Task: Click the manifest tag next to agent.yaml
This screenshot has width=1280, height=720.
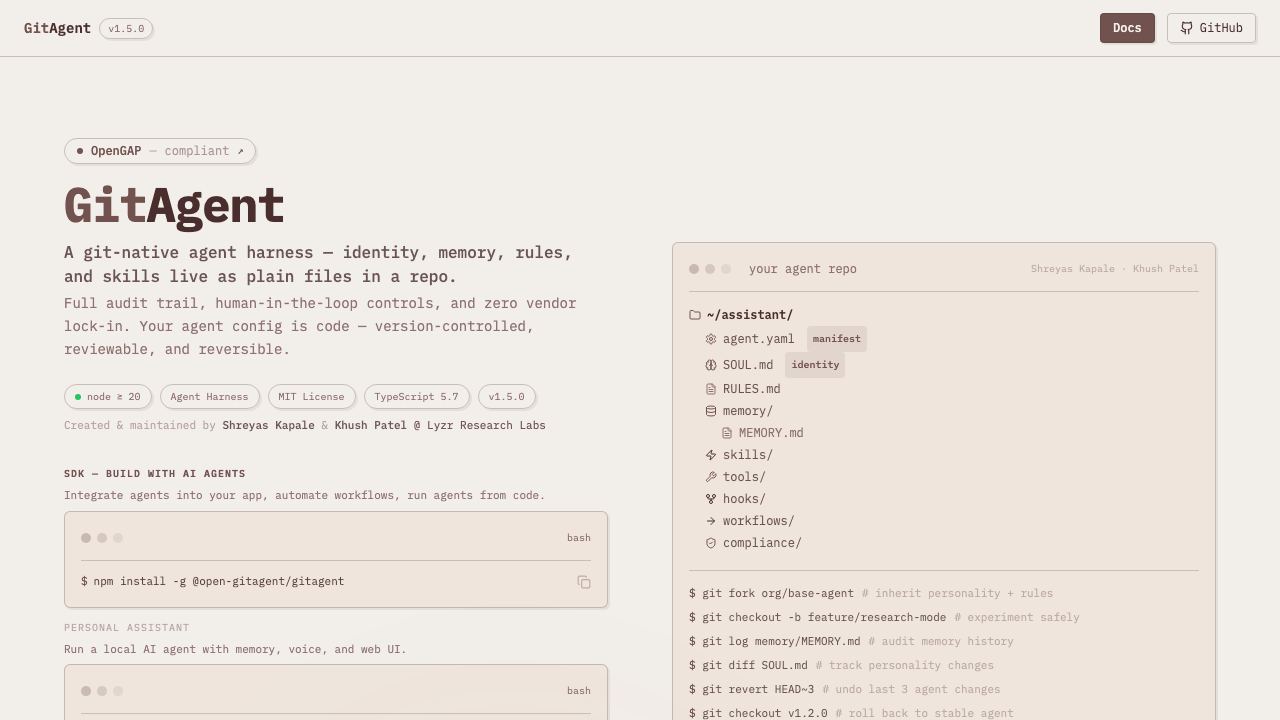Action: coord(837,339)
